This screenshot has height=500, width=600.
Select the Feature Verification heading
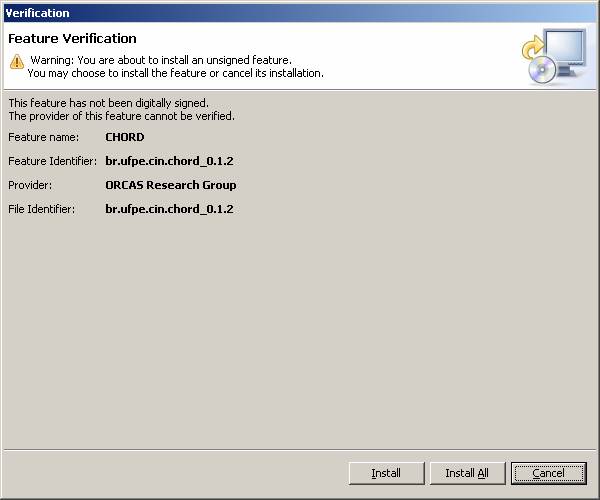coord(72,39)
